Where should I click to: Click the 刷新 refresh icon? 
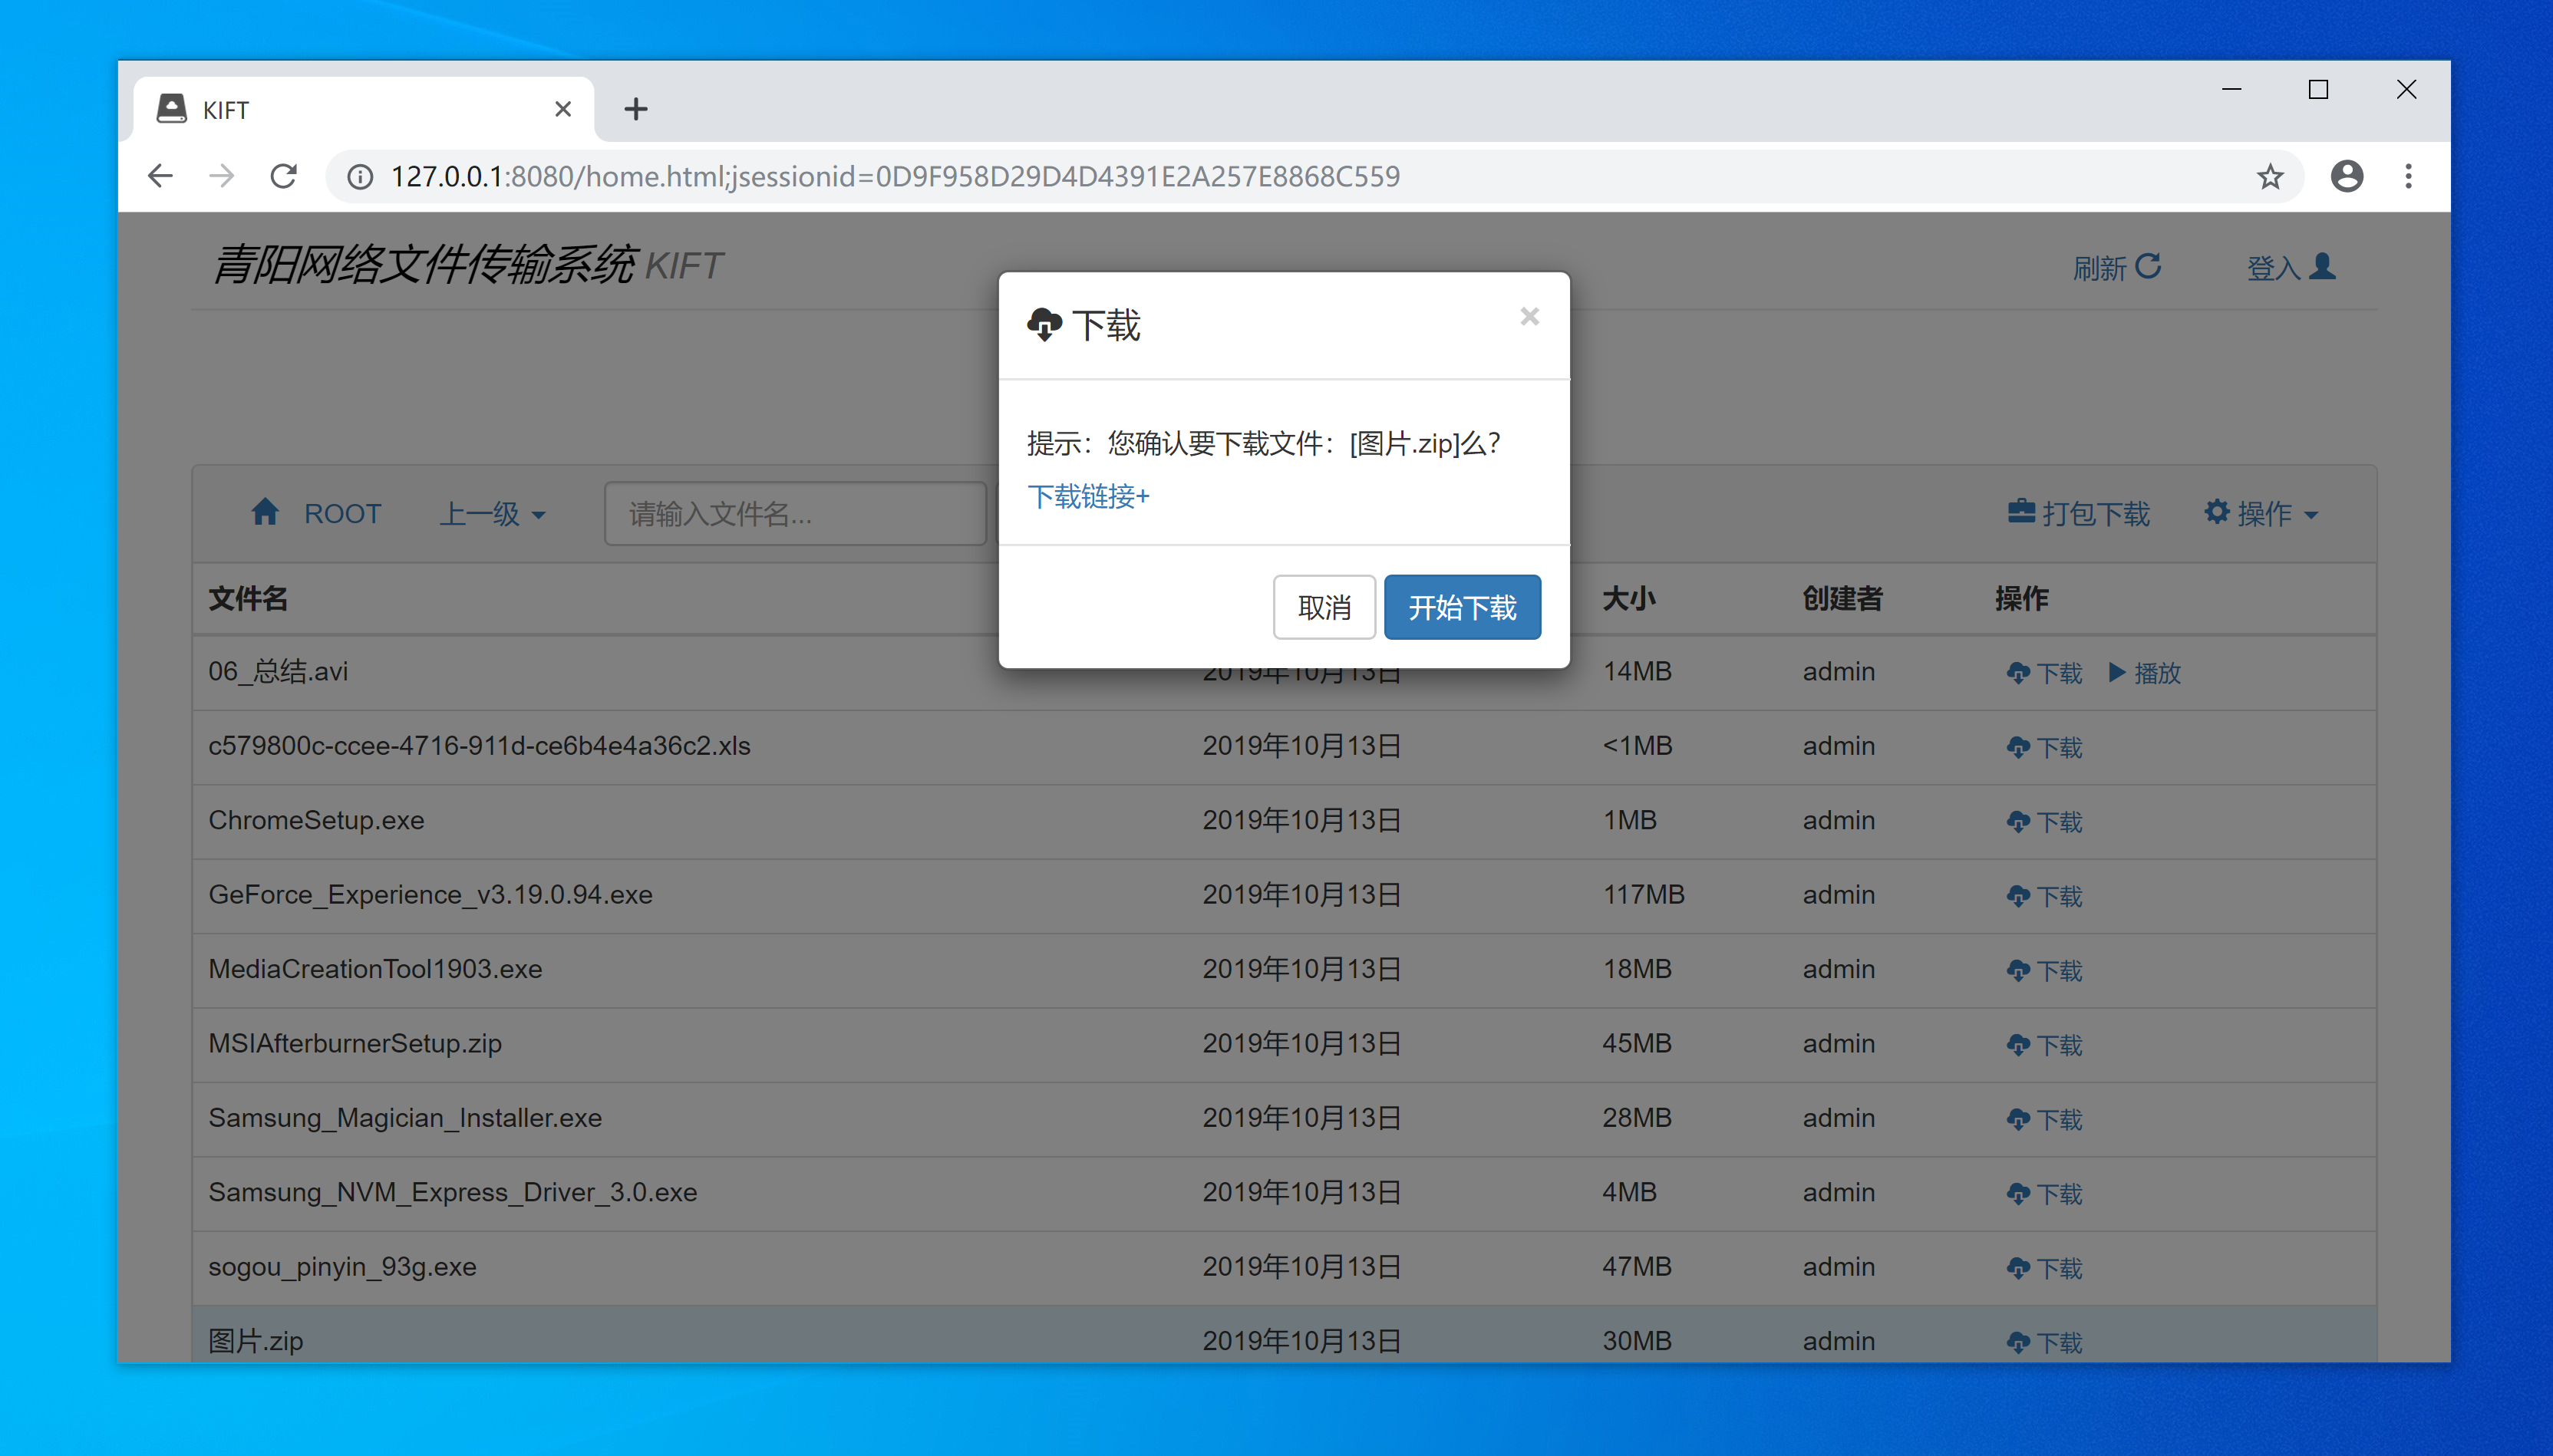tap(2148, 265)
